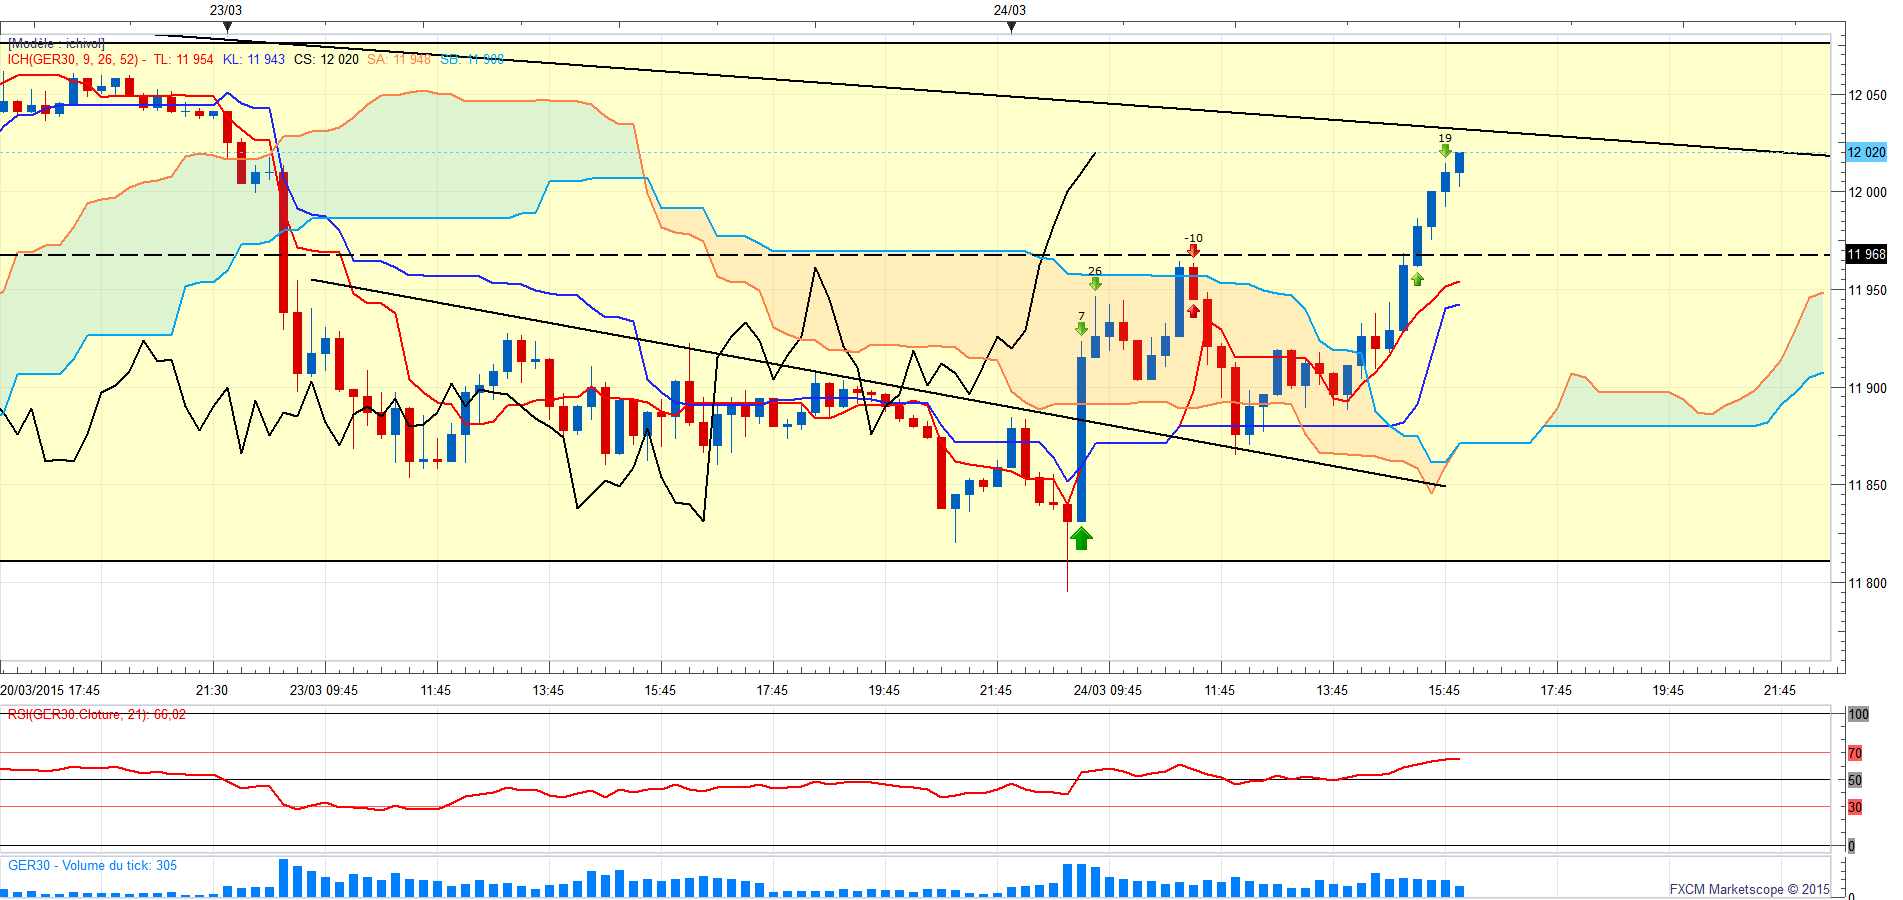
Task: Select the green down arrow labeled 19
Action: click(1445, 151)
